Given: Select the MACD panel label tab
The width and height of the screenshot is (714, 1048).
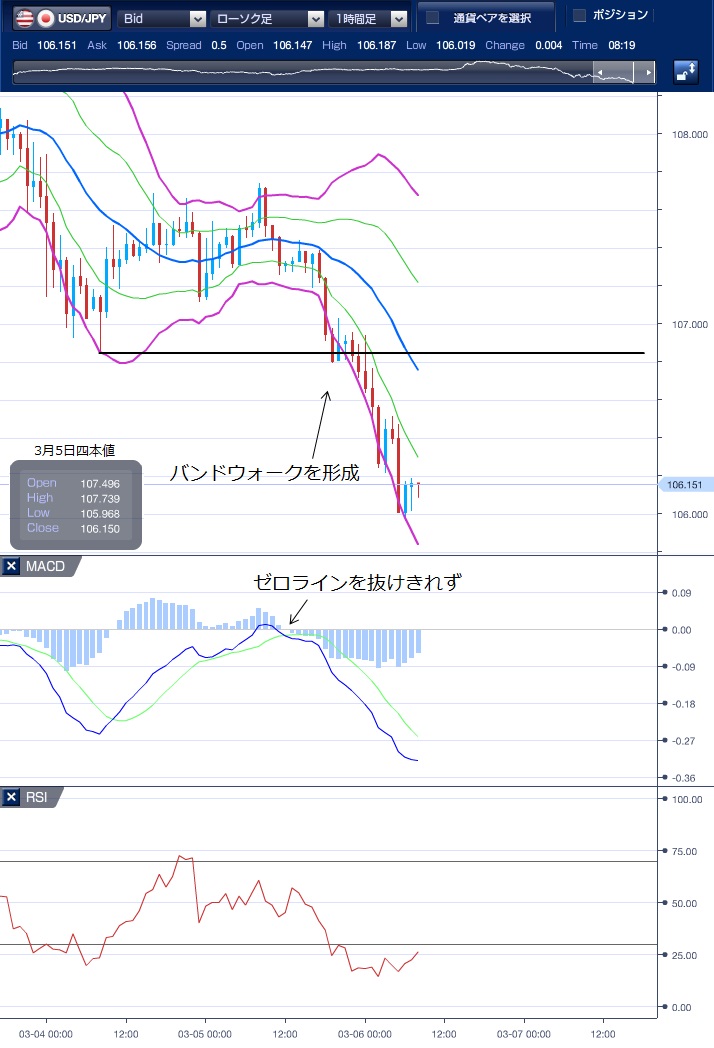Looking at the screenshot, I should [x=46, y=567].
